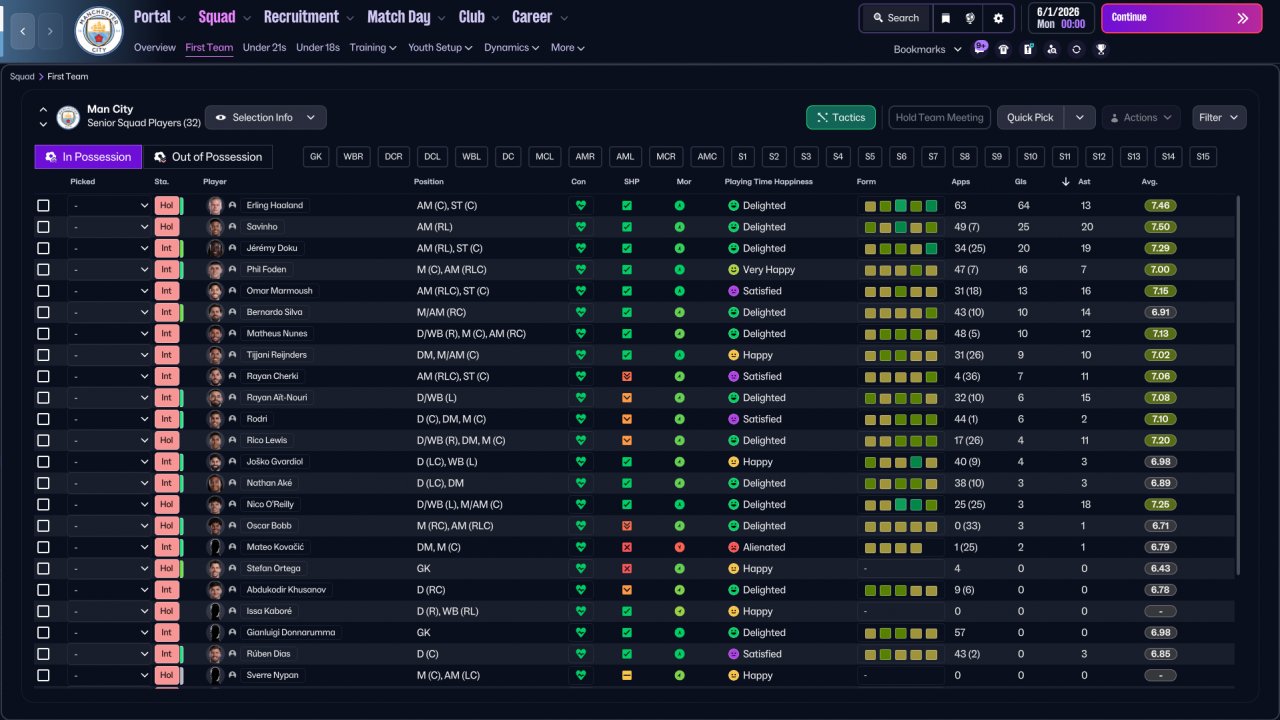Tick the checkbox for Erling Haaland
Viewport: 1280px width, 720px height.
pyautogui.click(x=43, y=206)
